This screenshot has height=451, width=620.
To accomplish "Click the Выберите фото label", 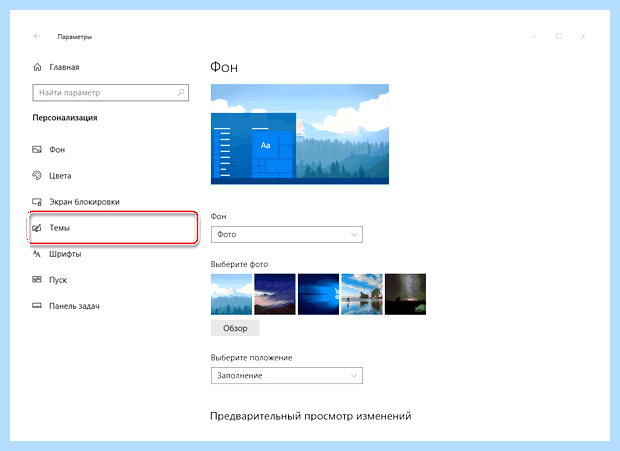I will click(239, 264).
